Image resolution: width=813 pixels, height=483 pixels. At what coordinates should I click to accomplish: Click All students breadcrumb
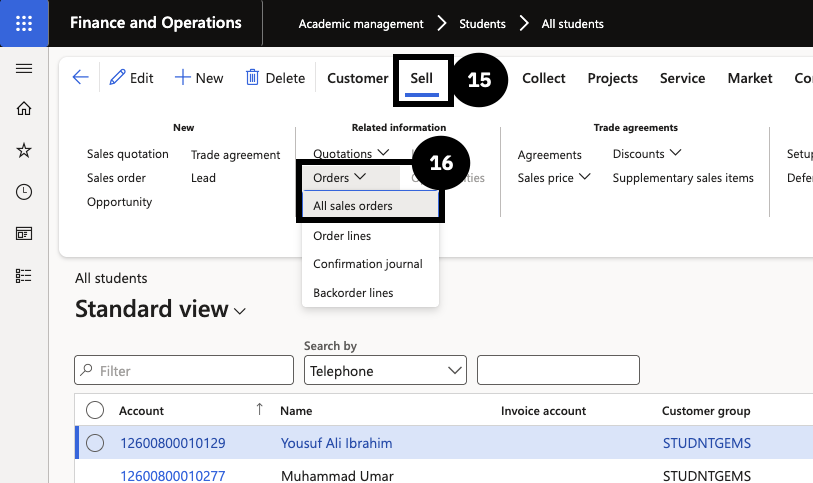click(x=572, y=24)
